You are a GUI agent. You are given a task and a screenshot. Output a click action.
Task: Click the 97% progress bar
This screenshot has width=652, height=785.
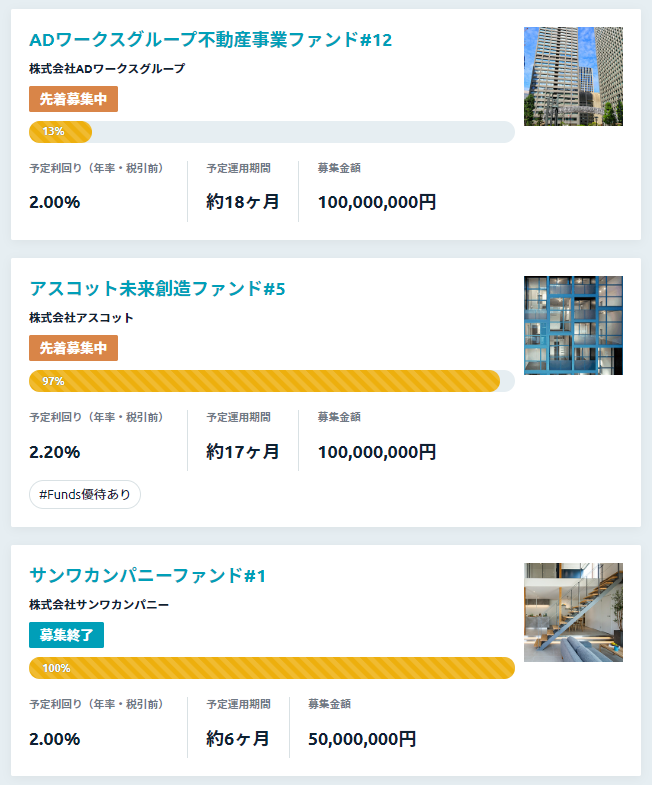pos(272,381)
